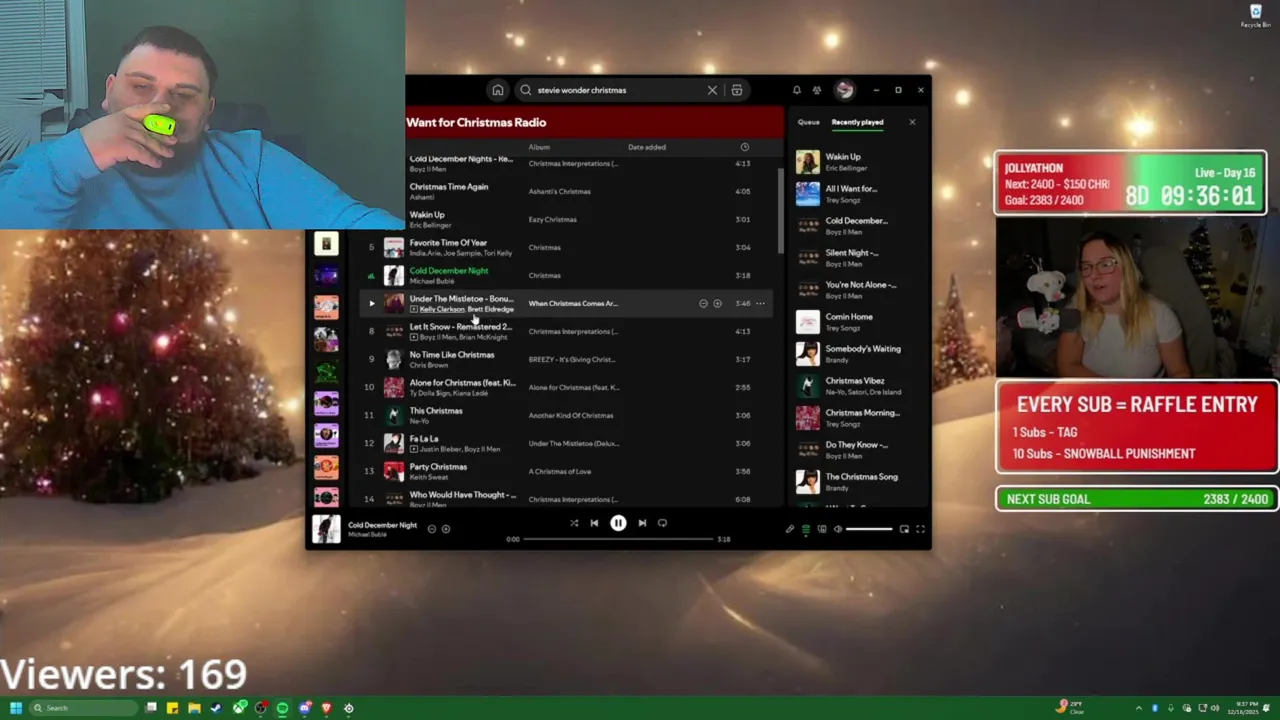Pause the current song

coord(618,523)
